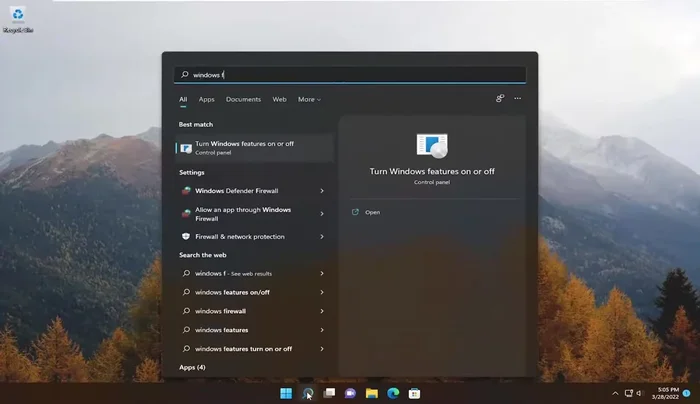
Task: Expand 'Allow an app through Windows Firewall' arrow
Action: 322,214
